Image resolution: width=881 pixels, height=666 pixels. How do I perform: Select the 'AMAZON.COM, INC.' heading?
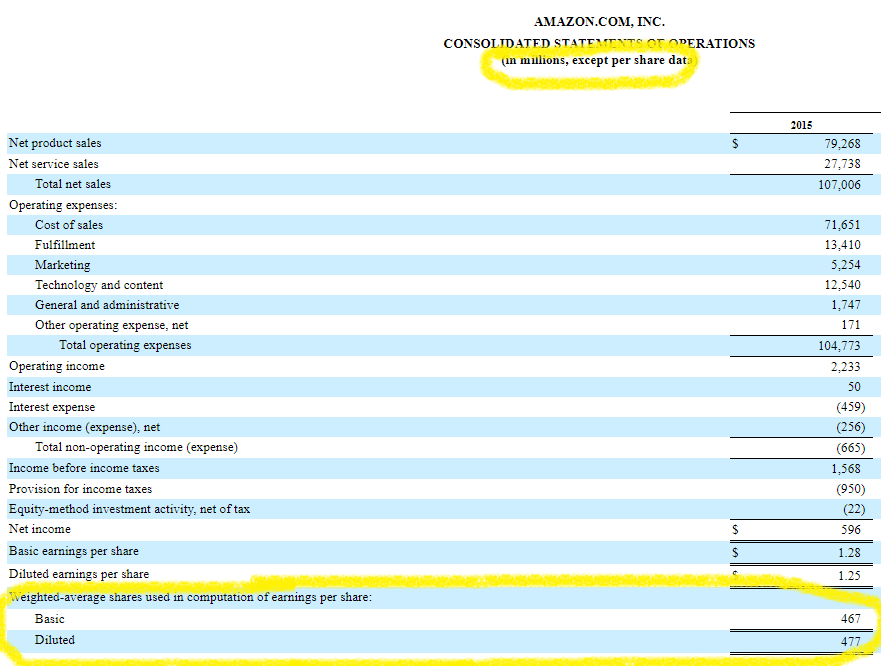coord(599,22)
